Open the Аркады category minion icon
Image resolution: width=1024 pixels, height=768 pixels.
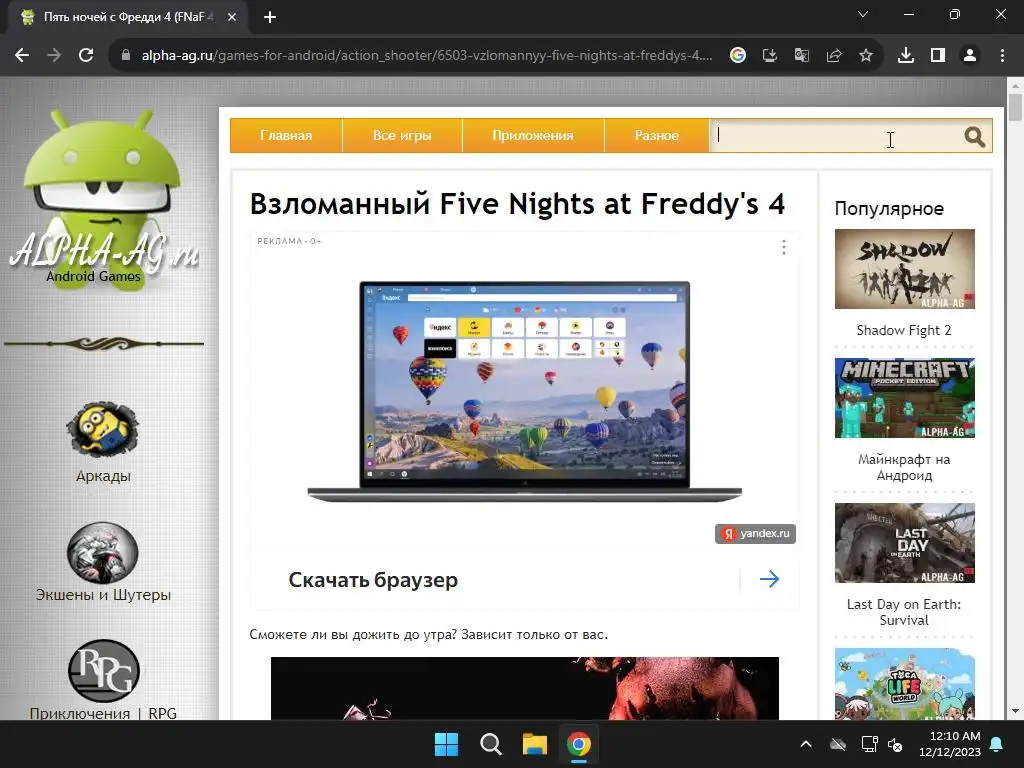103,429
